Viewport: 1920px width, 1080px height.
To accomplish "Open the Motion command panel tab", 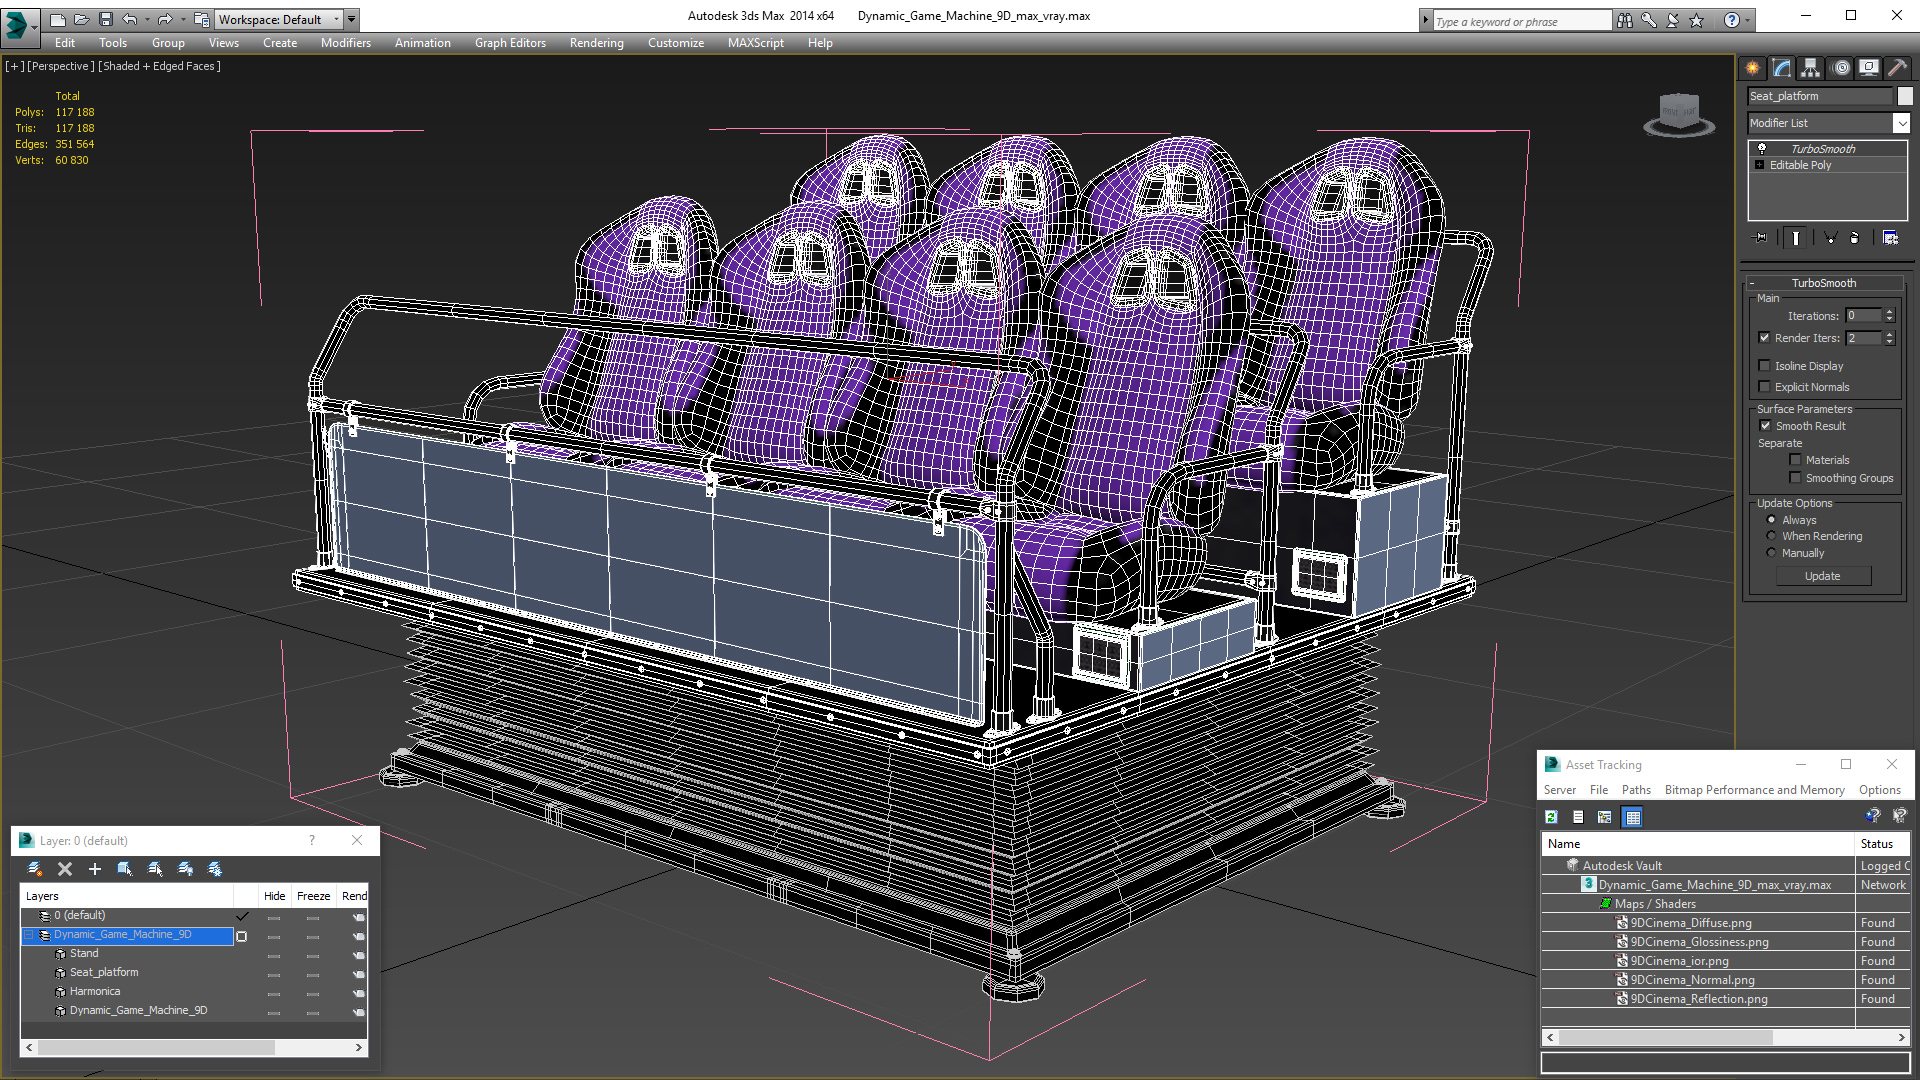I will point(1841,68).
